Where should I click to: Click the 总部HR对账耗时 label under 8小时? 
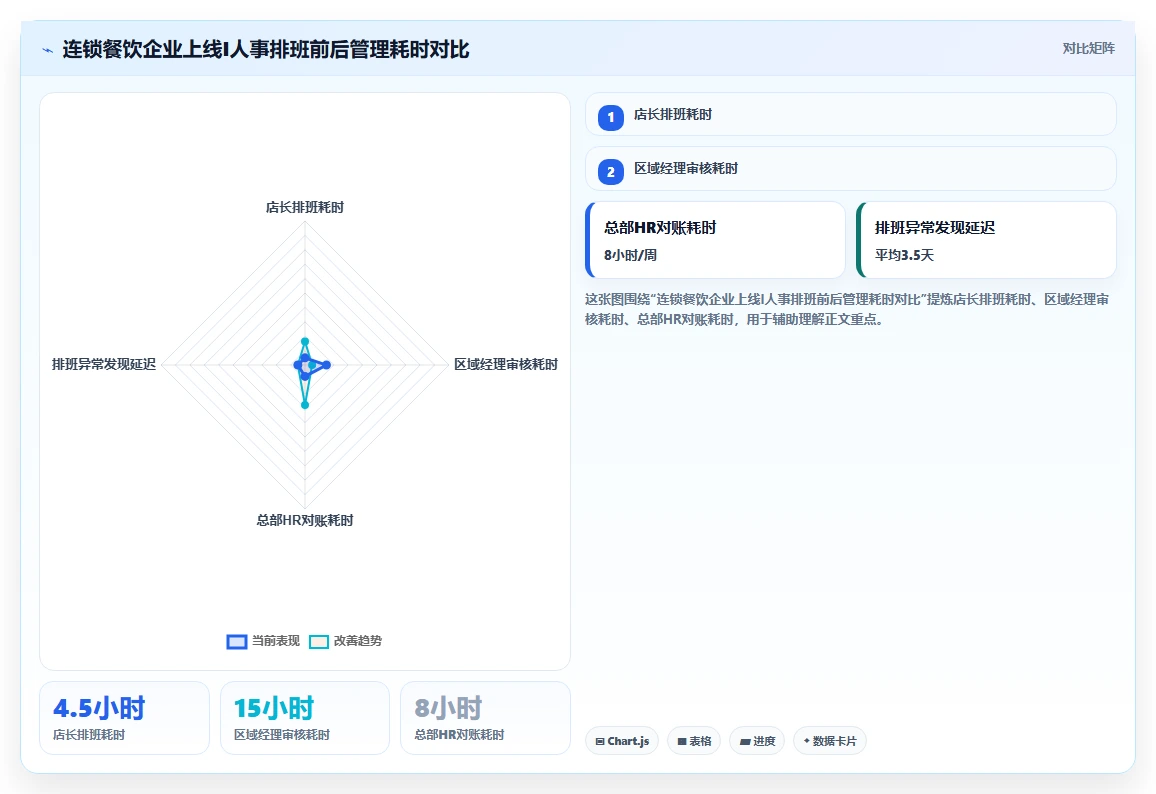tap(459, 735)
